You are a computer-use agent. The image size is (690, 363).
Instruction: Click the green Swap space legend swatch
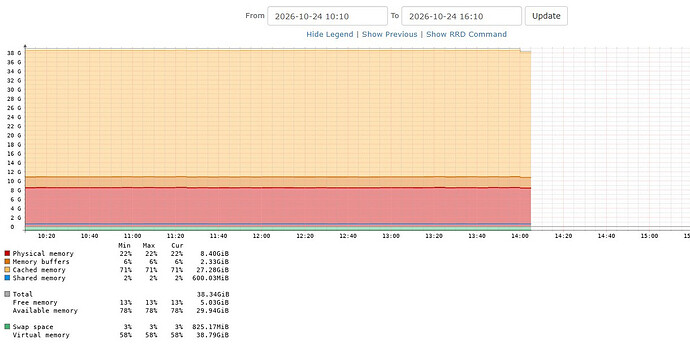[x=7, y=327]
